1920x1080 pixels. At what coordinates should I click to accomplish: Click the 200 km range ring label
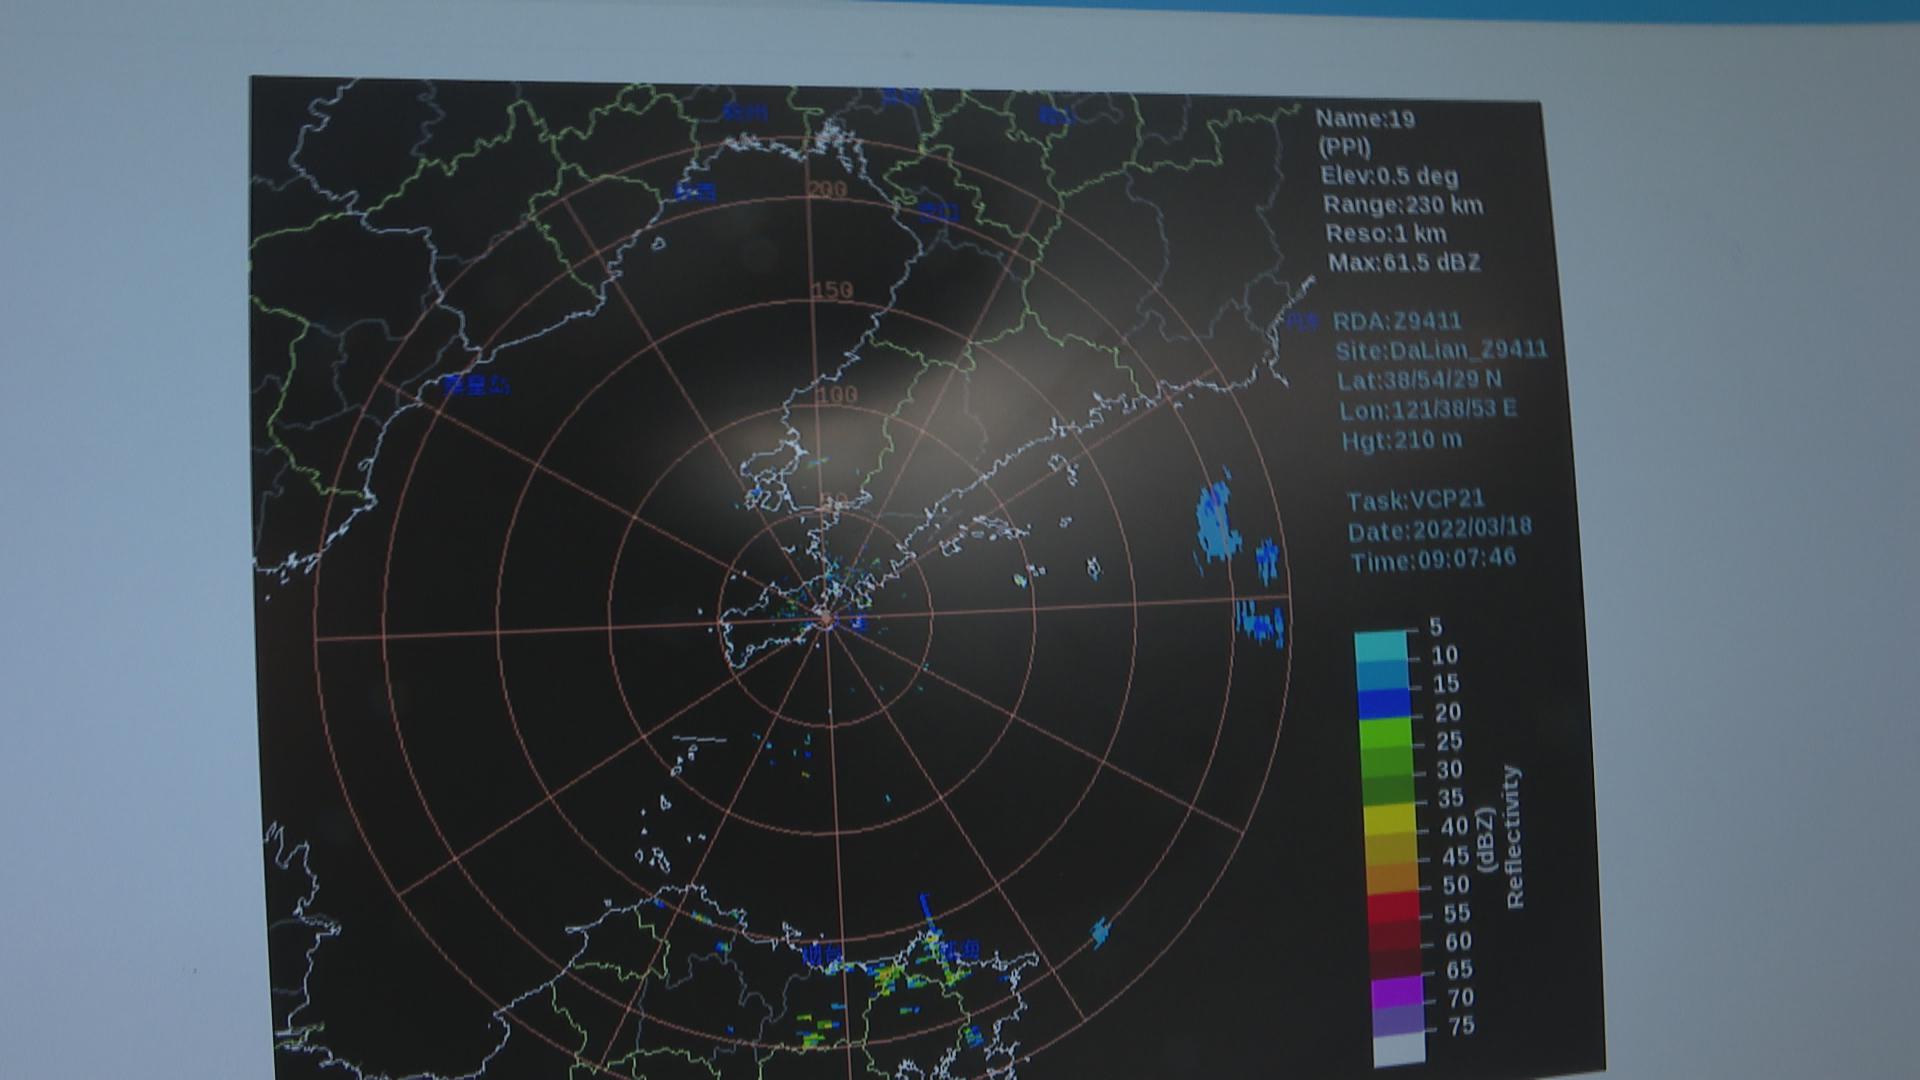click(x=827, y=189)
